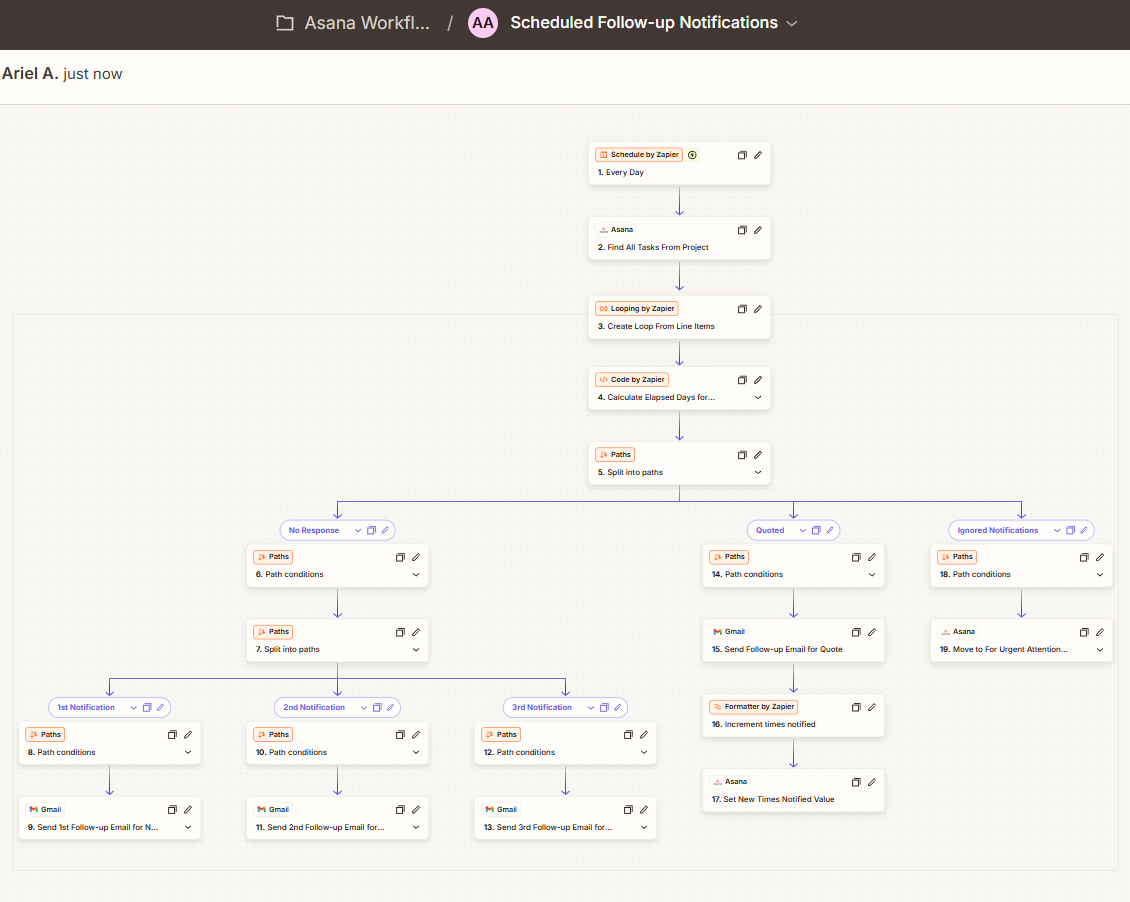Screen dimensions: 1130x902
Task: Rename the "2nd Notification" path via its pencil icon
Action: [x=389, y=707]
